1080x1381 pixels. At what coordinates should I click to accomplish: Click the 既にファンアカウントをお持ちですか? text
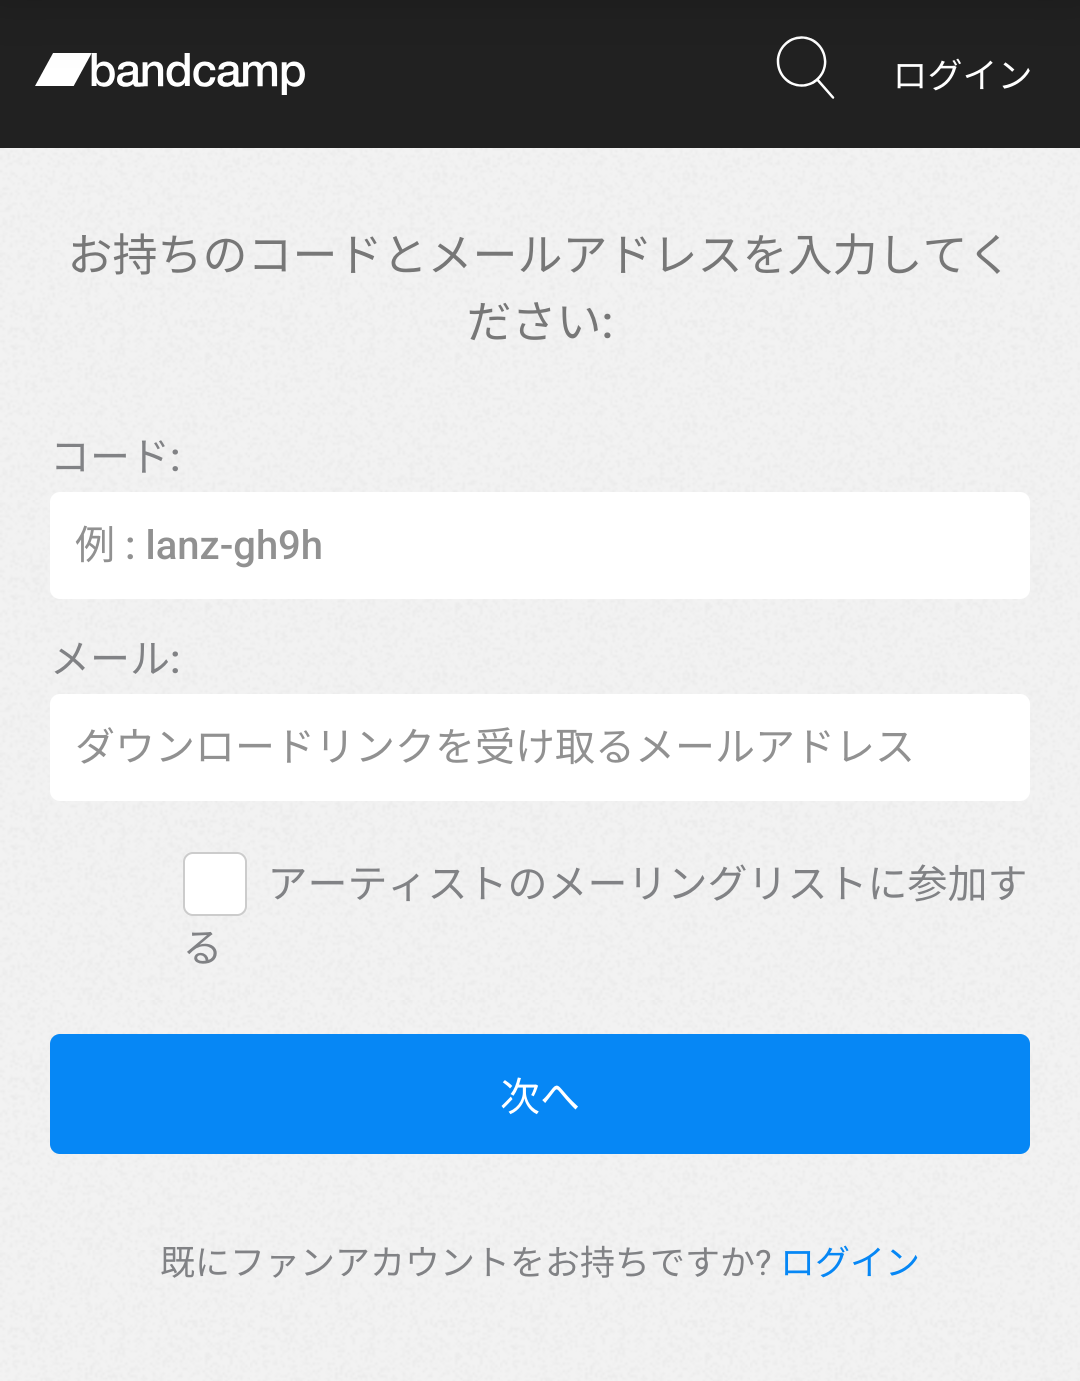tap(465, 1262)
